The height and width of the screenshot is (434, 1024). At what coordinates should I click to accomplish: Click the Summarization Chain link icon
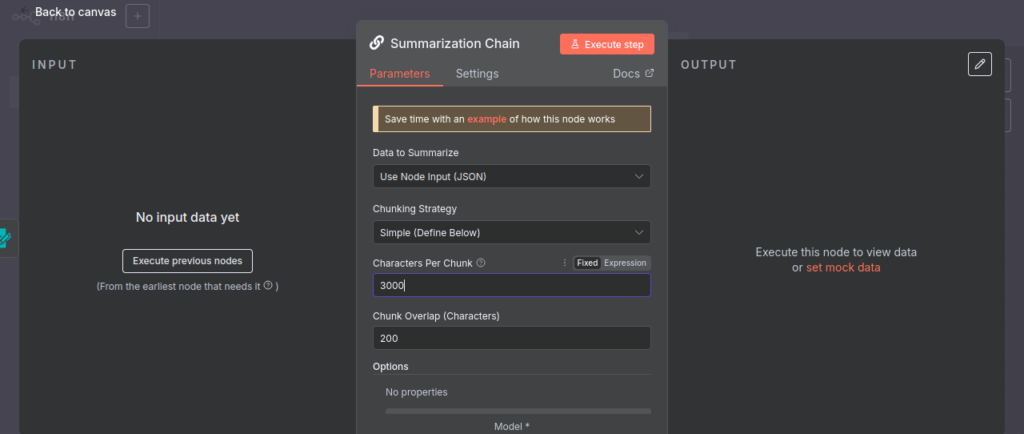tap(377, 43)
